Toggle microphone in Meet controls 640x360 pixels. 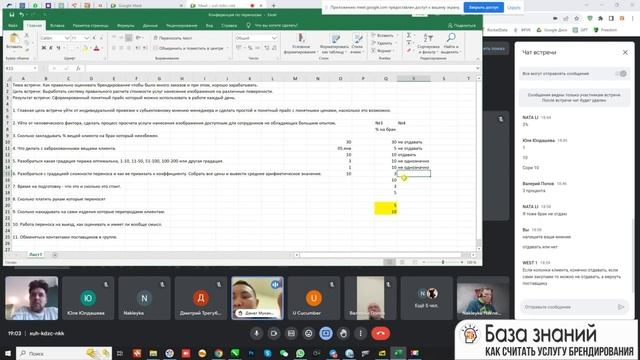[256, 333]
